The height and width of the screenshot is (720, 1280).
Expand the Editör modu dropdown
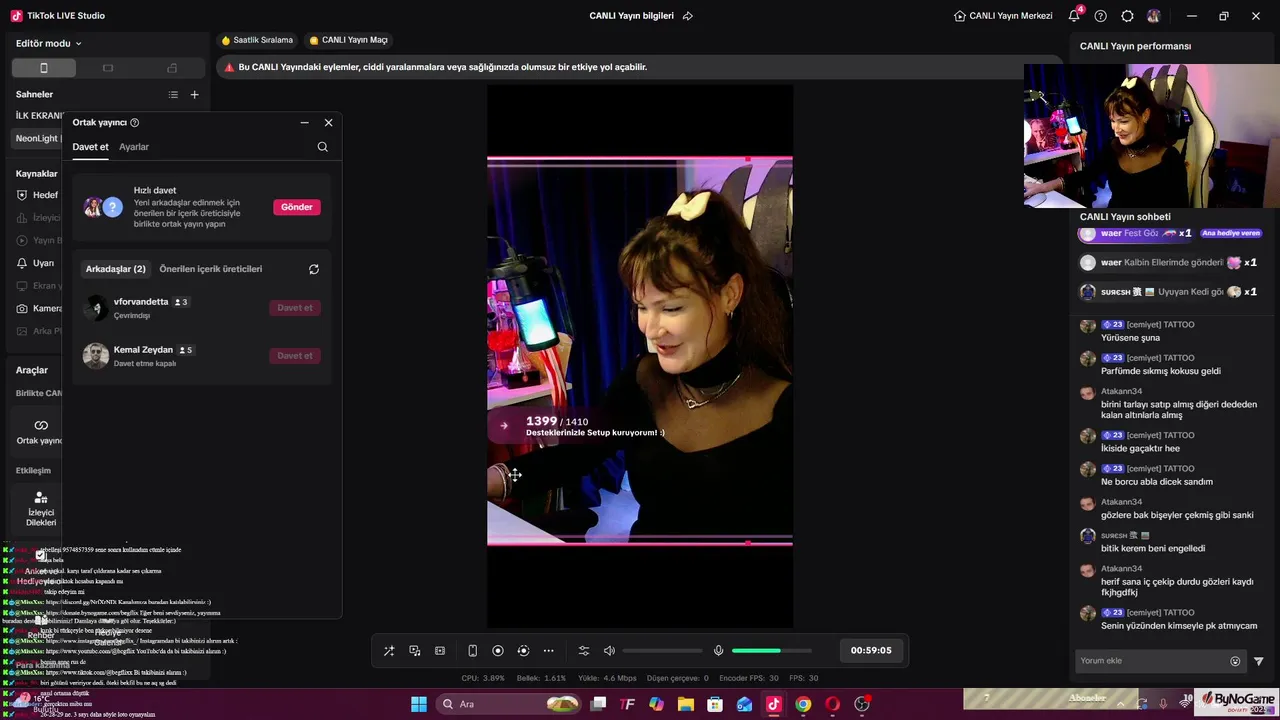pos(49,44)
